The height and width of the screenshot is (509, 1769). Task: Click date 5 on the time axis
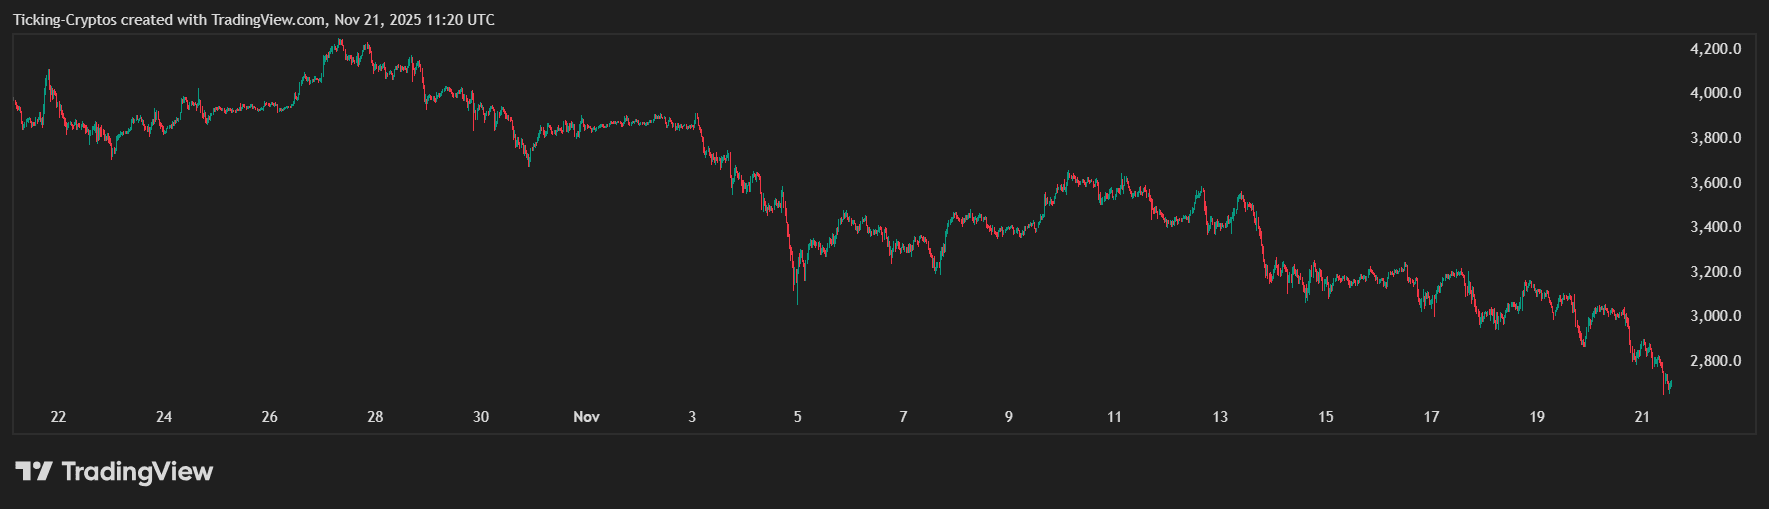798,417
